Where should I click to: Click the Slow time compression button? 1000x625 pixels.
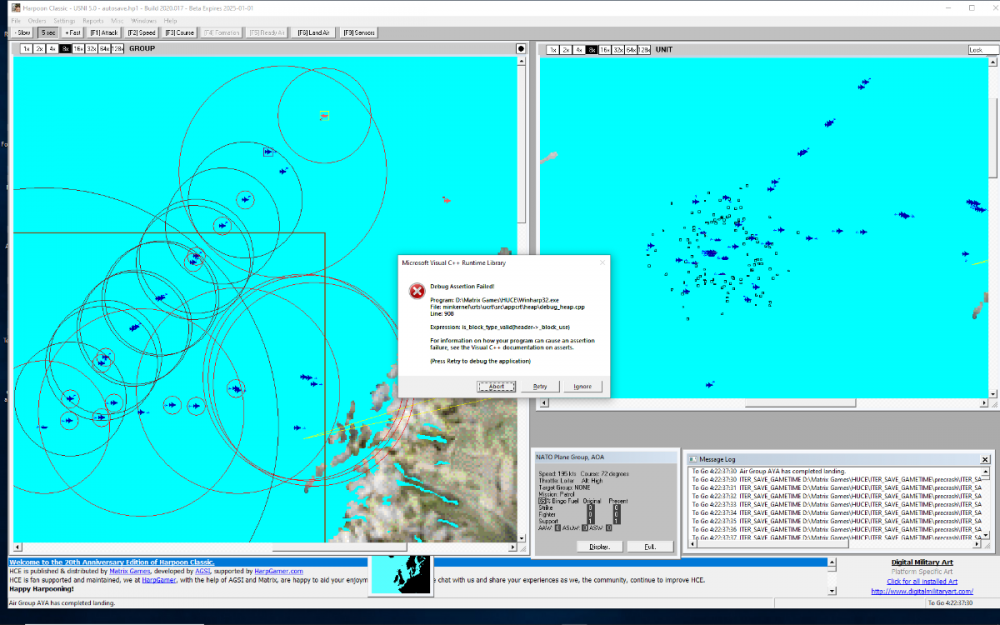pos(22,33)
